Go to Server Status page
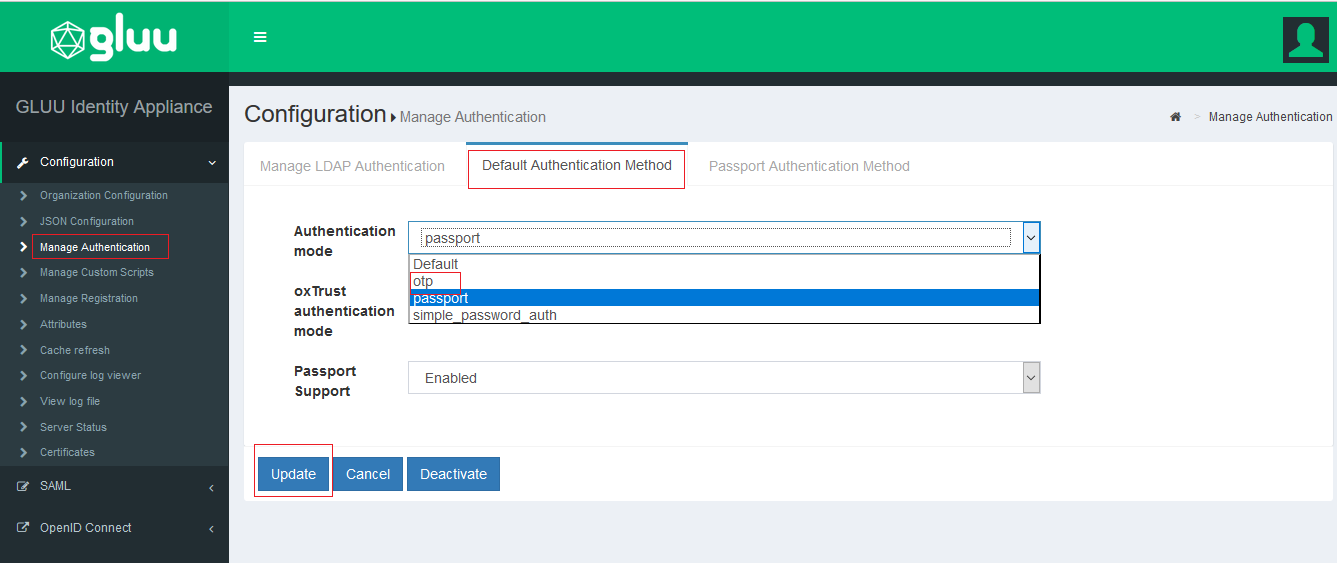The image size is (1337, 563). [73, 427]
